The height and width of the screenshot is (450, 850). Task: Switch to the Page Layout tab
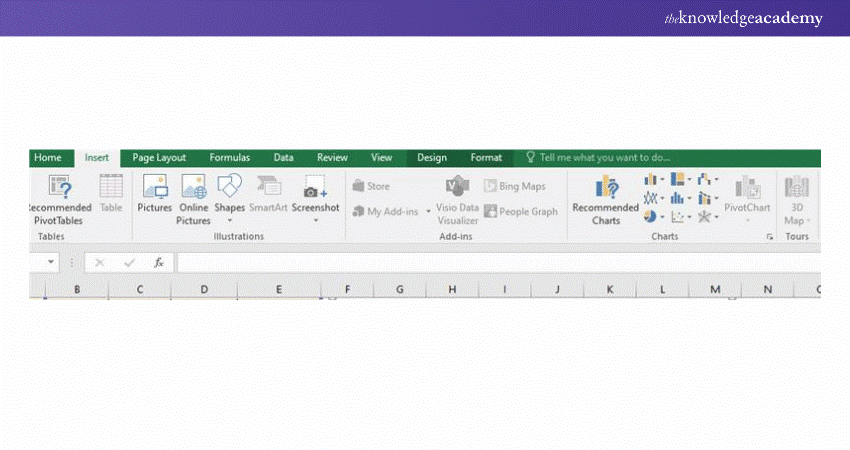click(159, 158)
